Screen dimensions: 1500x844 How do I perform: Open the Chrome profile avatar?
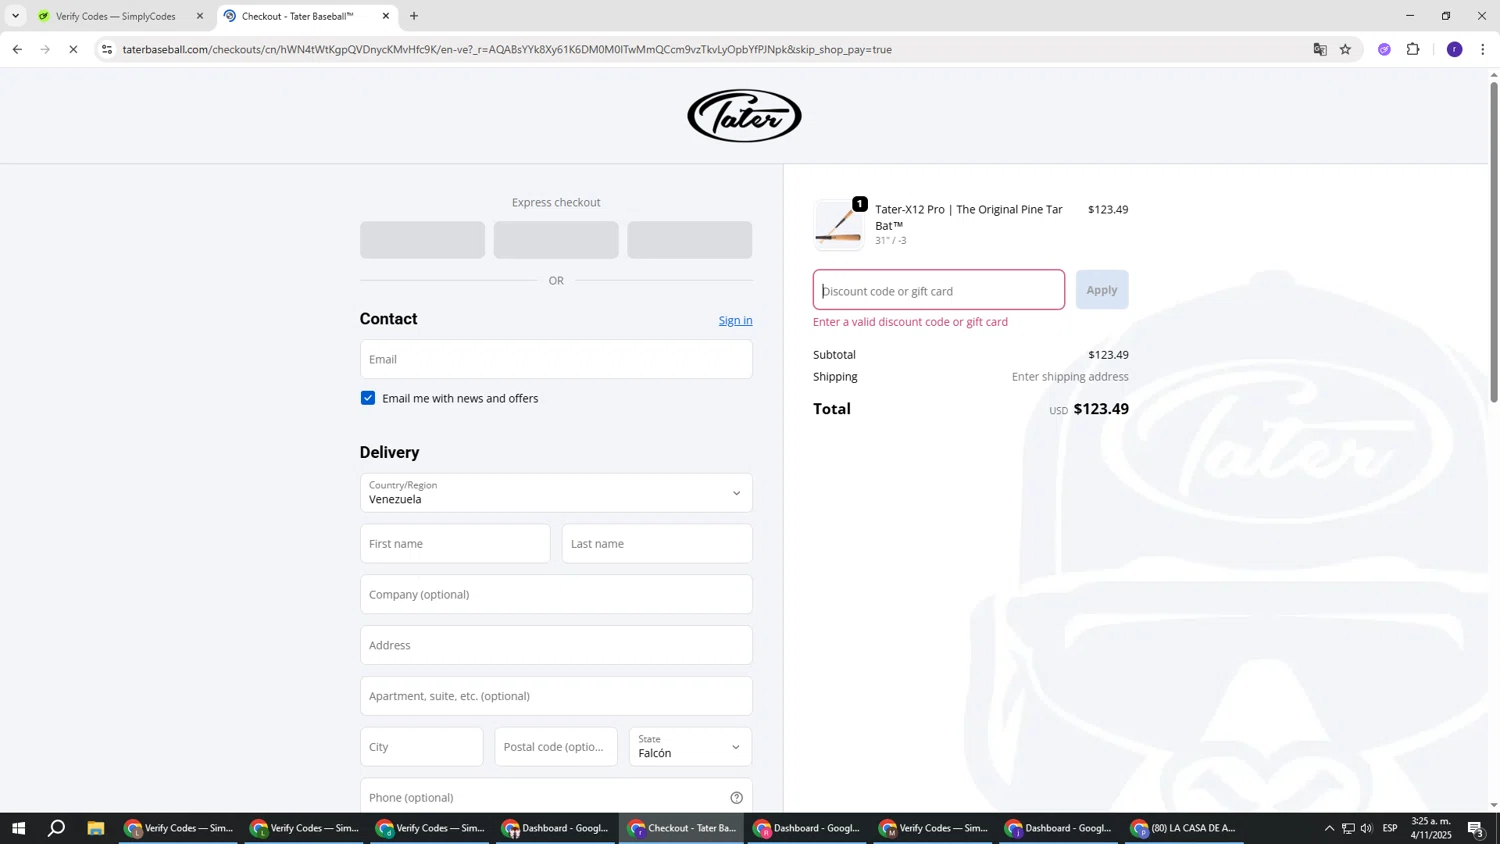click(x=1454, y=49)
